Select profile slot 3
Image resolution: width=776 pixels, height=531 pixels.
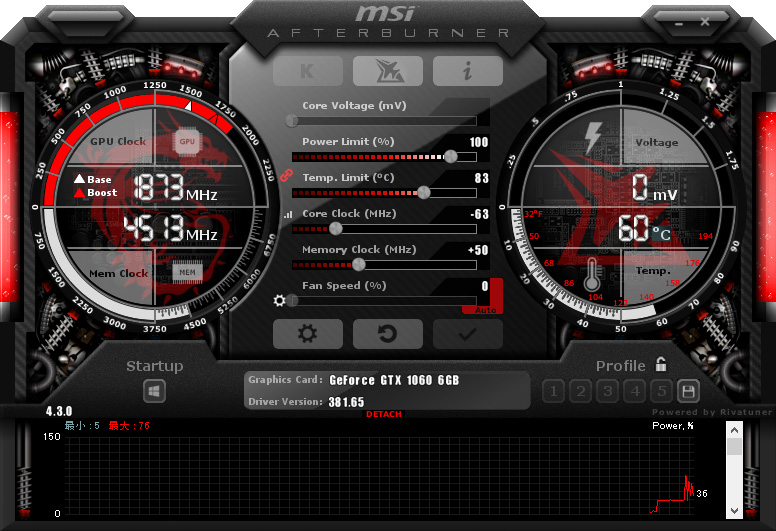coord(608,391)
